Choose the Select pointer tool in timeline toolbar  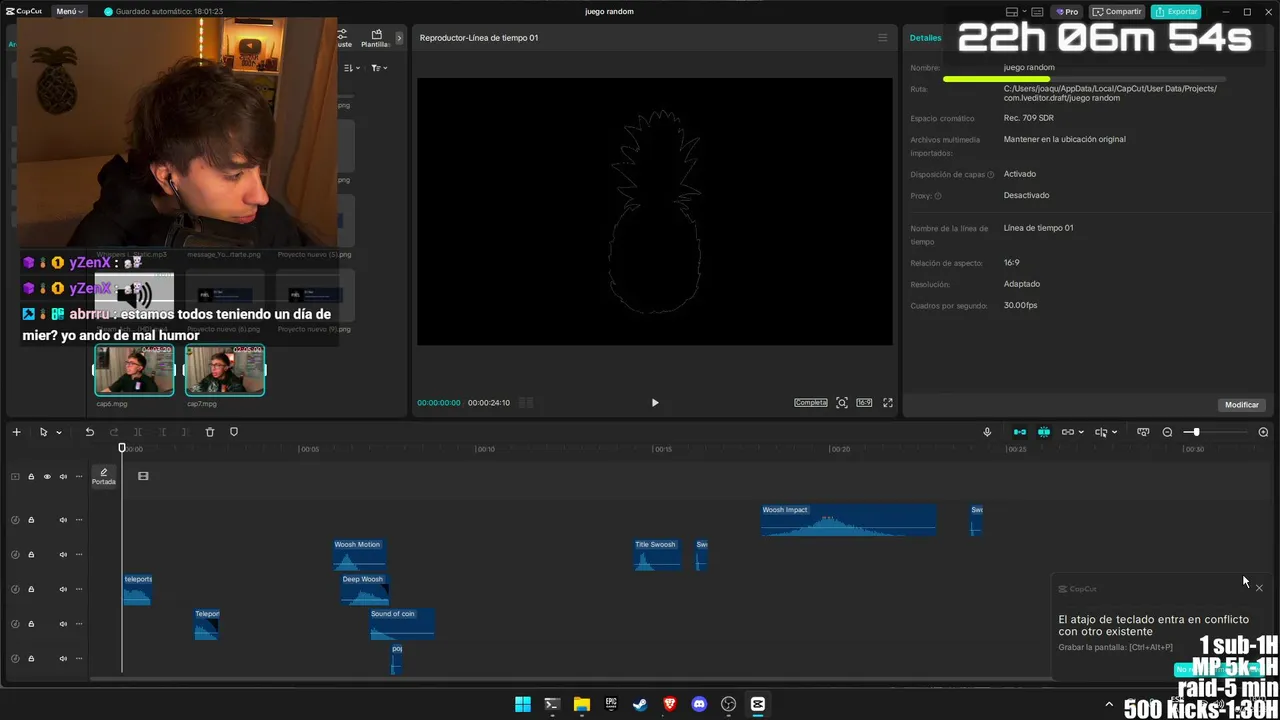tap(43, 432)
